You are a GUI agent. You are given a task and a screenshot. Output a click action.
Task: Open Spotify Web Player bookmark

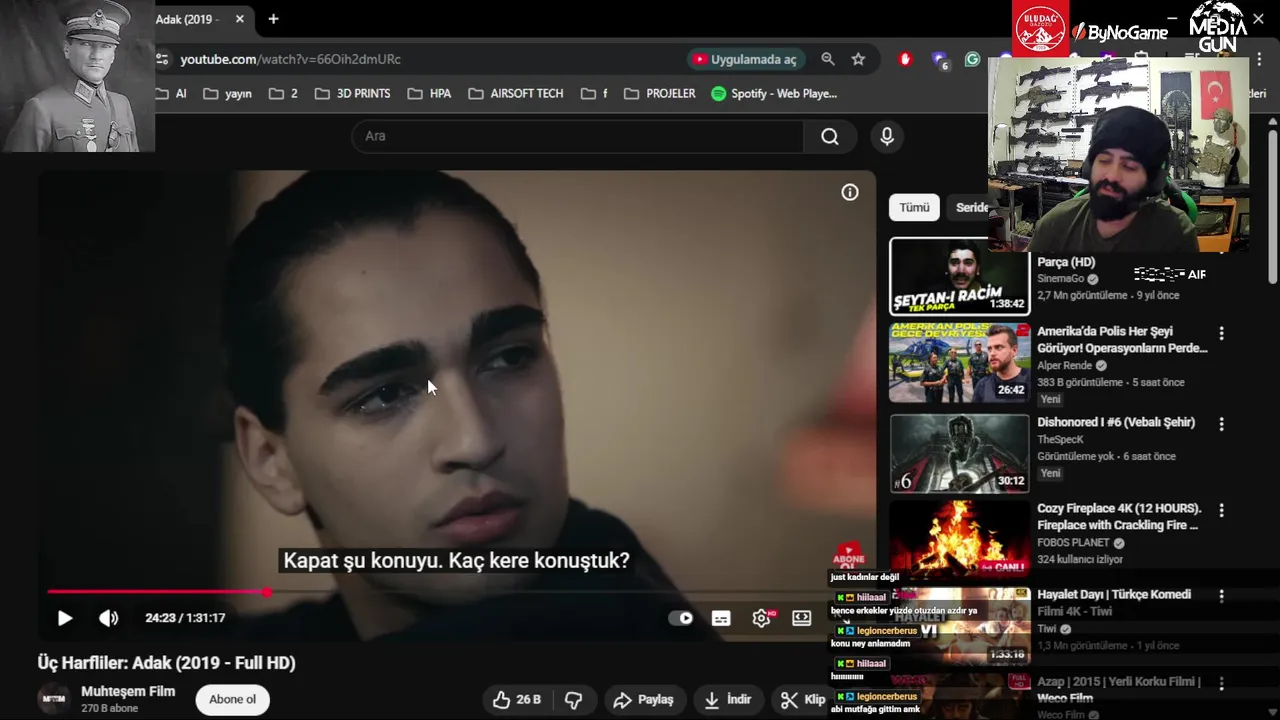(x=774, y=94)
